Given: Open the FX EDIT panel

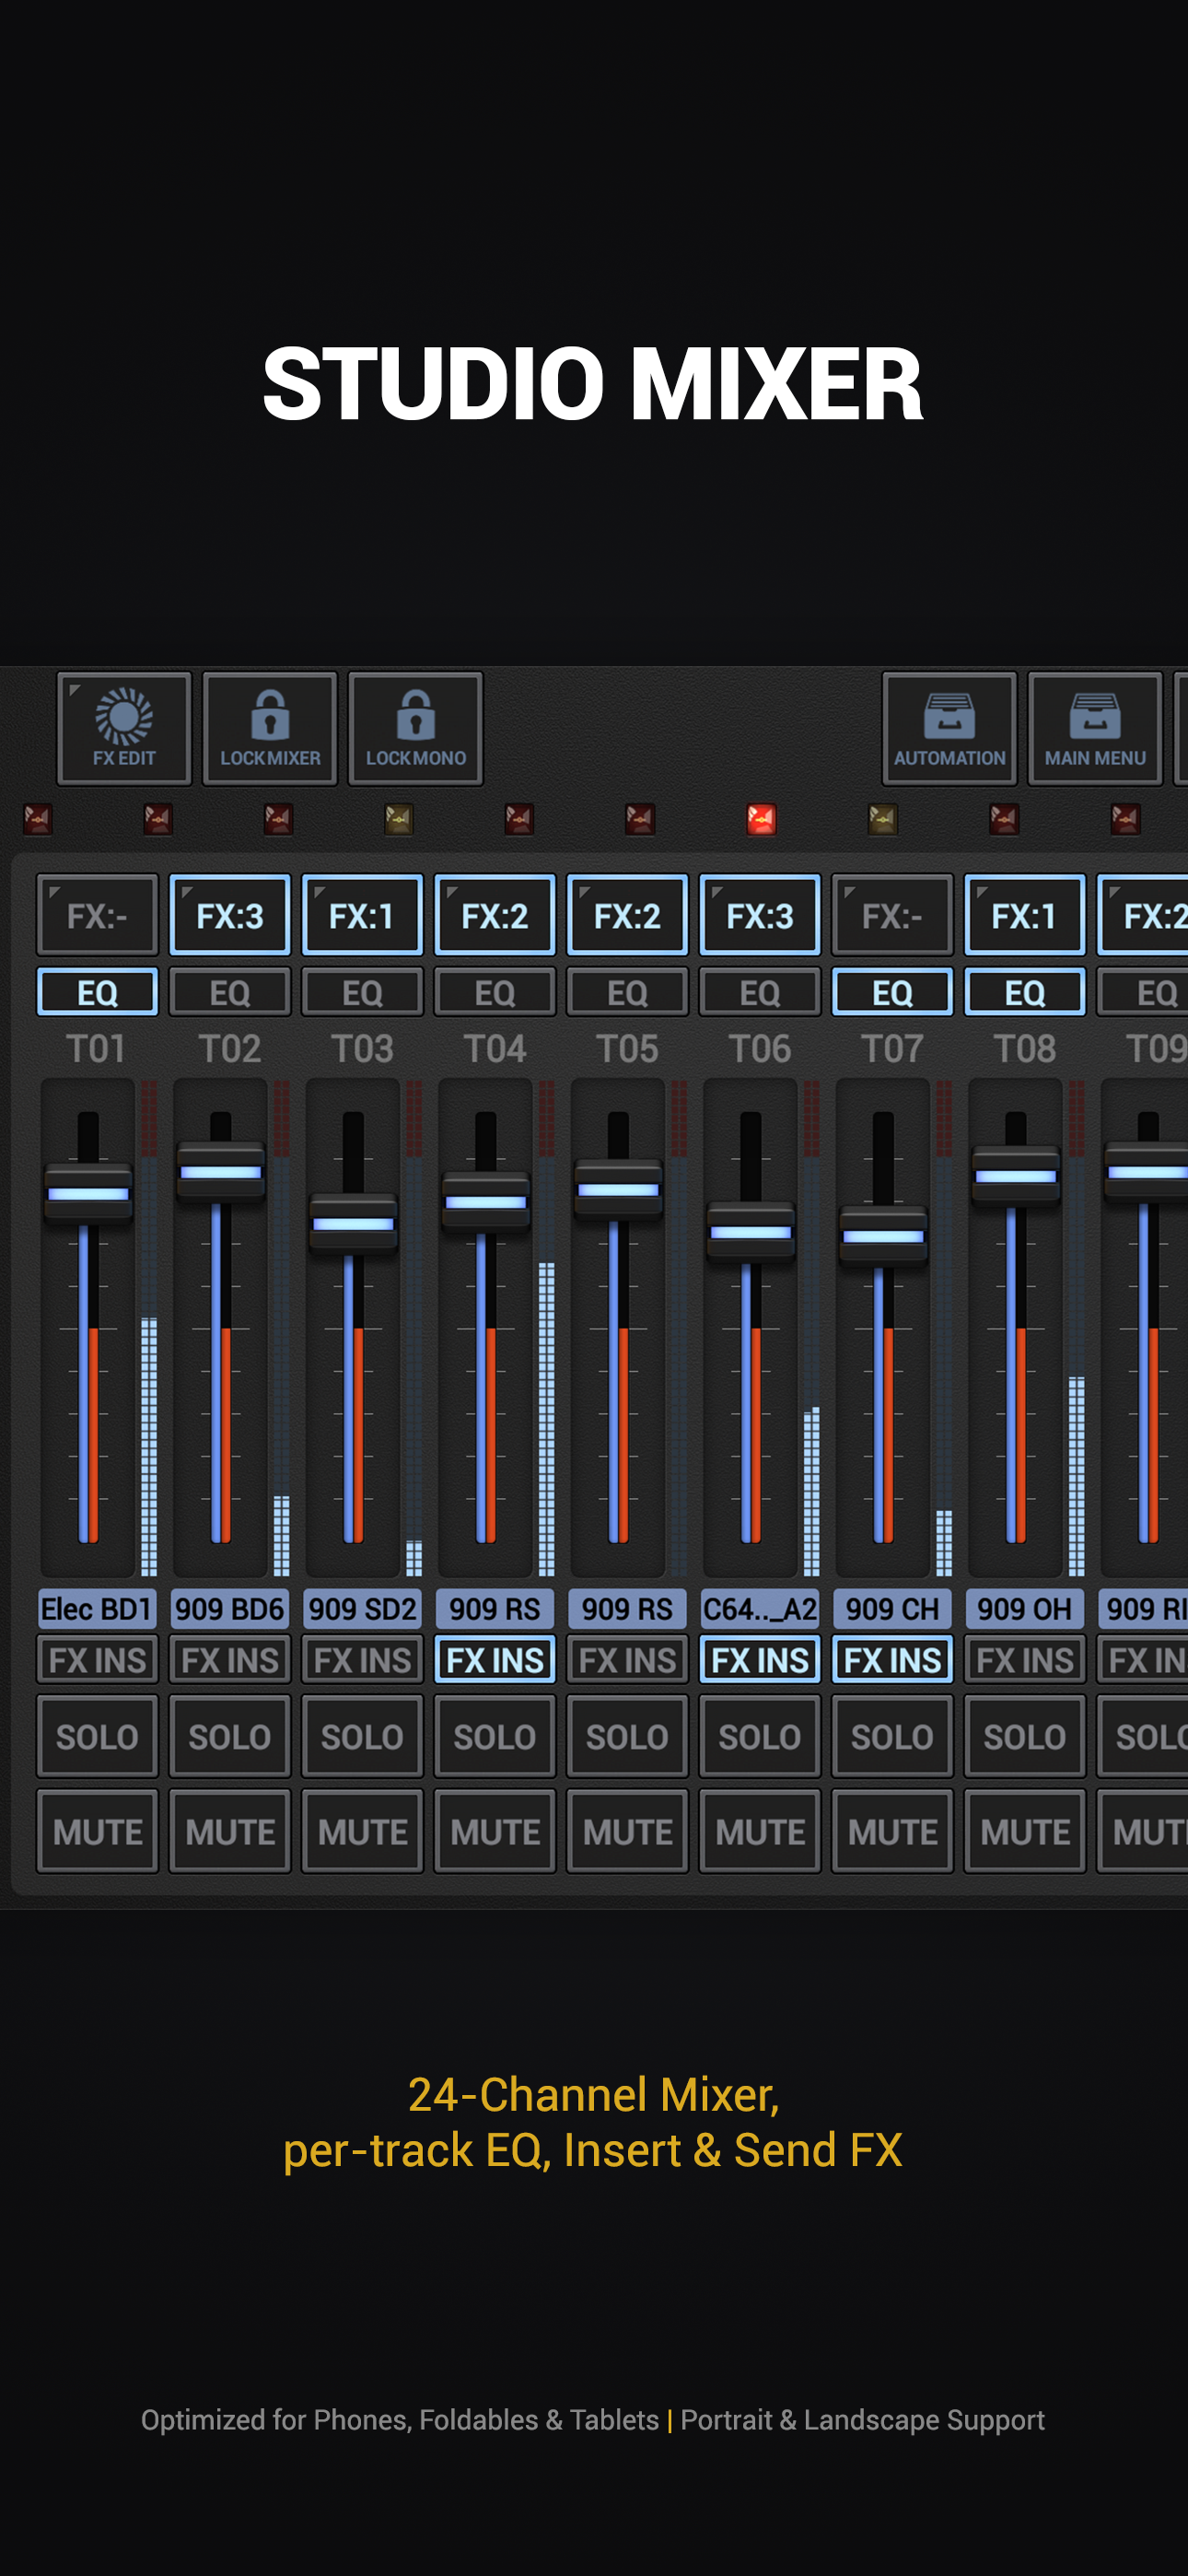Looking at the screenshot, I should (124, 729).
